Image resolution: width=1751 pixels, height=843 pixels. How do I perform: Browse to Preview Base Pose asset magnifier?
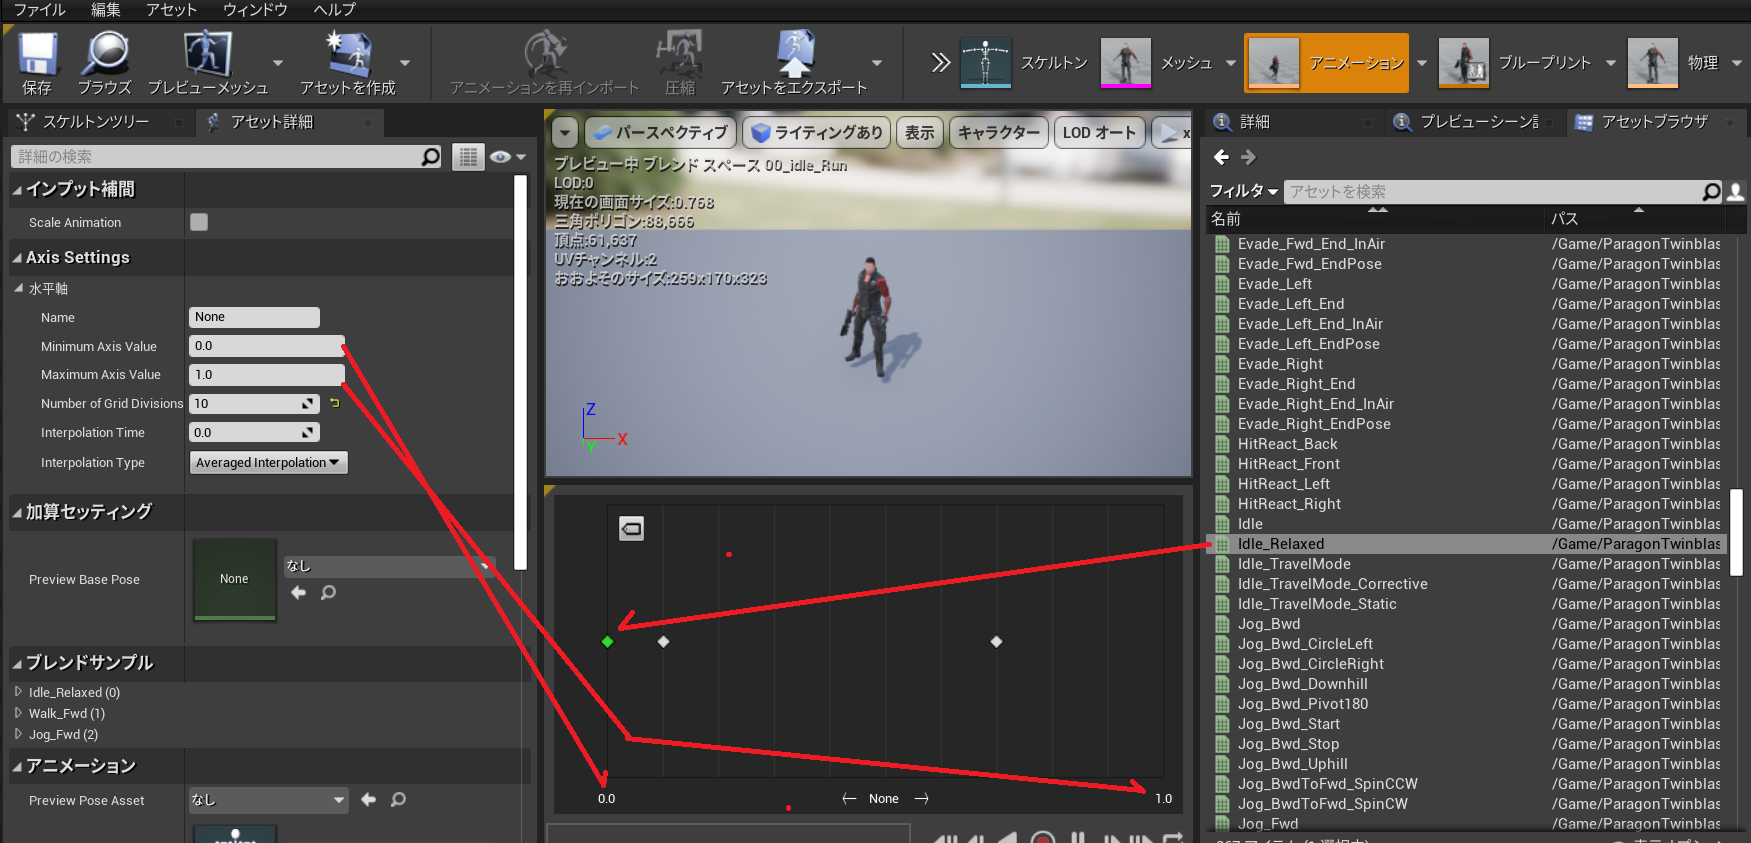tap(328, 593)
